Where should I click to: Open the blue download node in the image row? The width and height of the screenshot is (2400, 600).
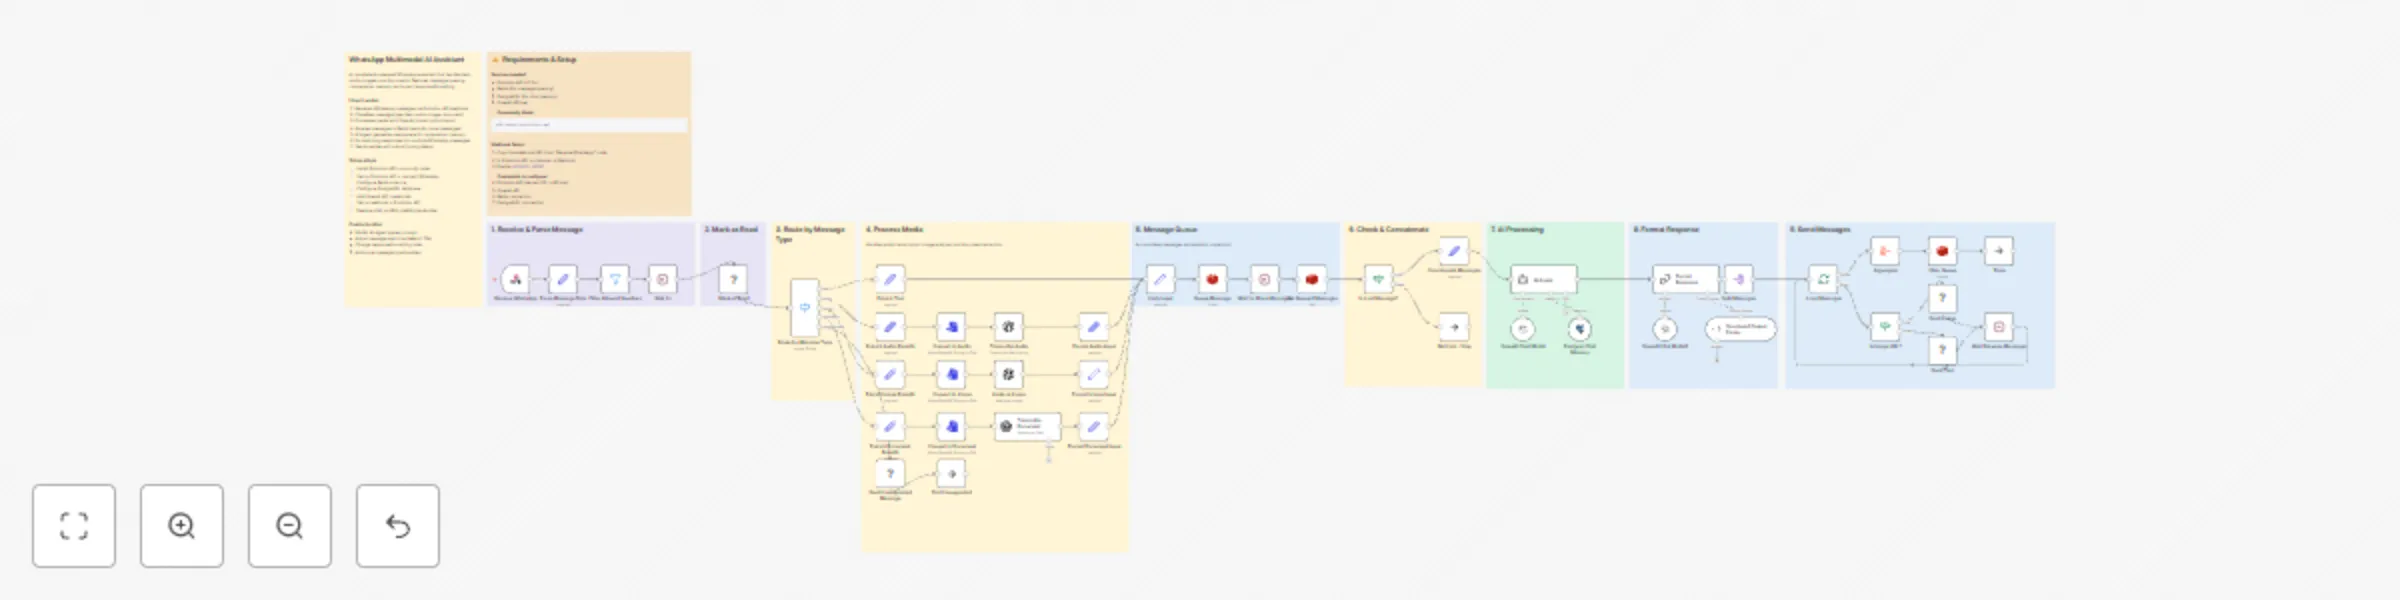tap(952, 375)
